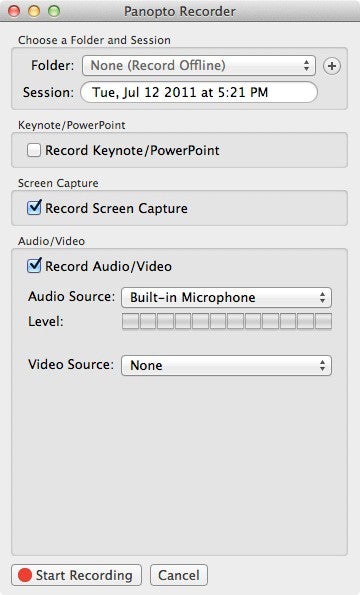360x595 pixels.
Task: Zoom the window with the green button
Action: [x=54, y=11]
